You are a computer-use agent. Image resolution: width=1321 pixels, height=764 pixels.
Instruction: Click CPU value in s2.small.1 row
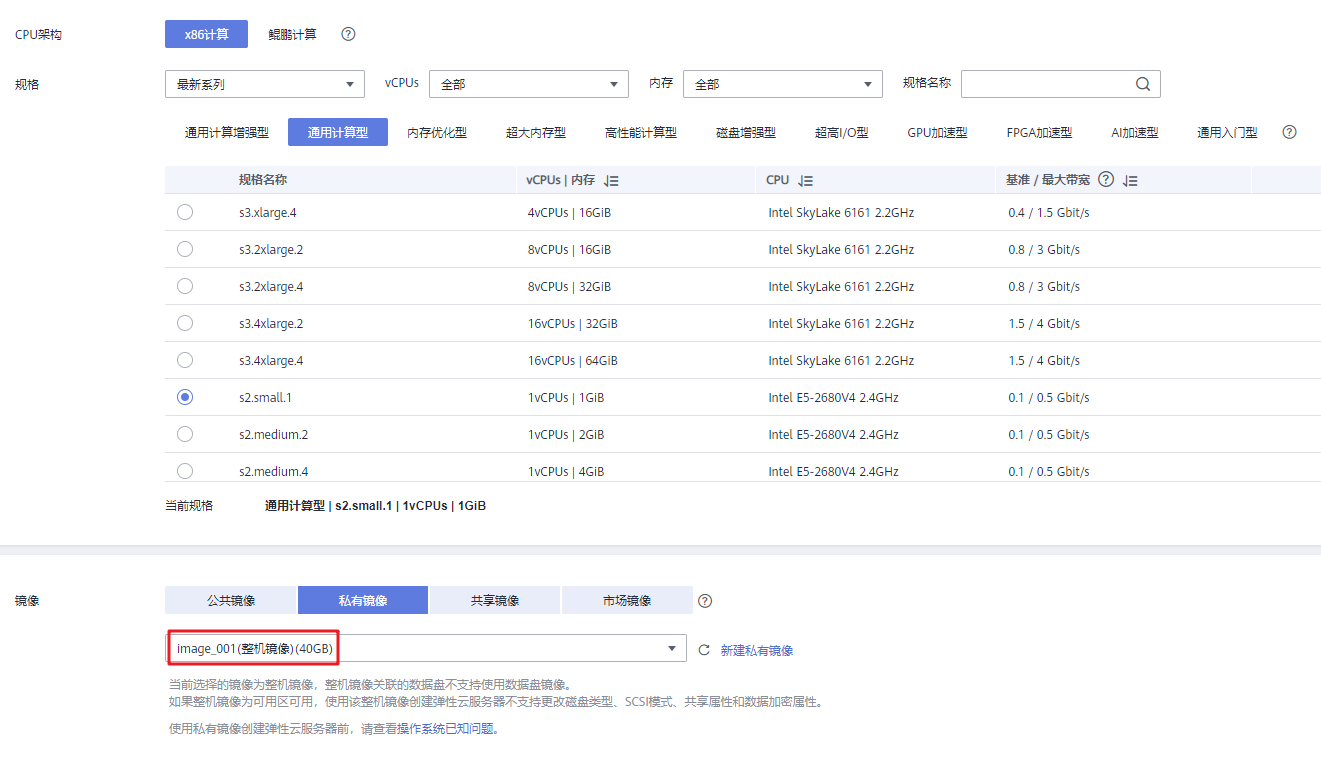tap(834, 398)
